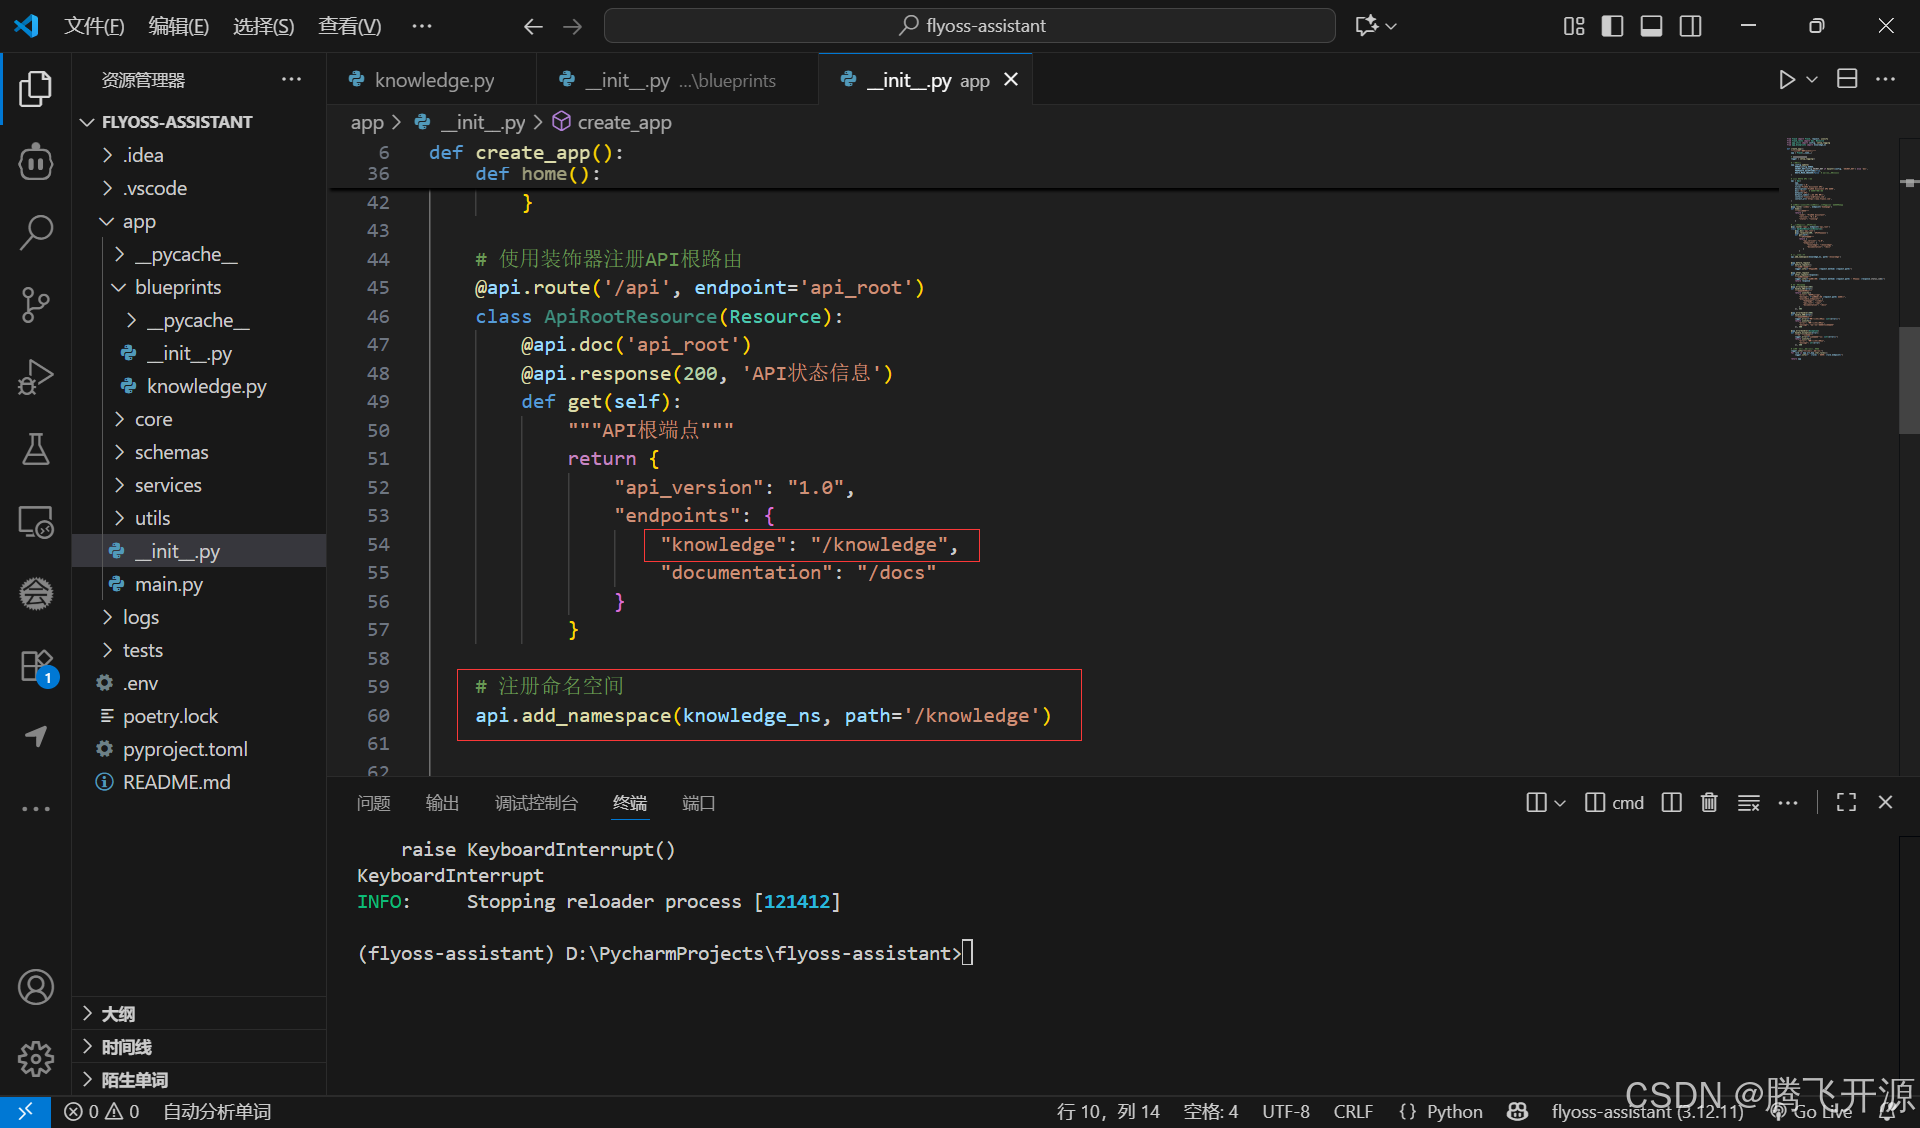Collapse the blueprints folder
Screen dimensions: 1920x1128
coord(178,287)
